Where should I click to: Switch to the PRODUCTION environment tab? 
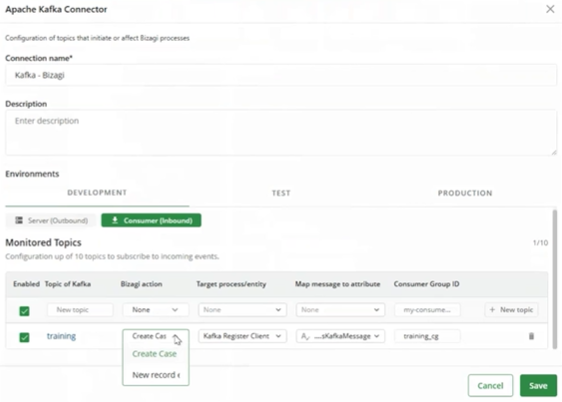pyautogui.click(x=465, y=193)
